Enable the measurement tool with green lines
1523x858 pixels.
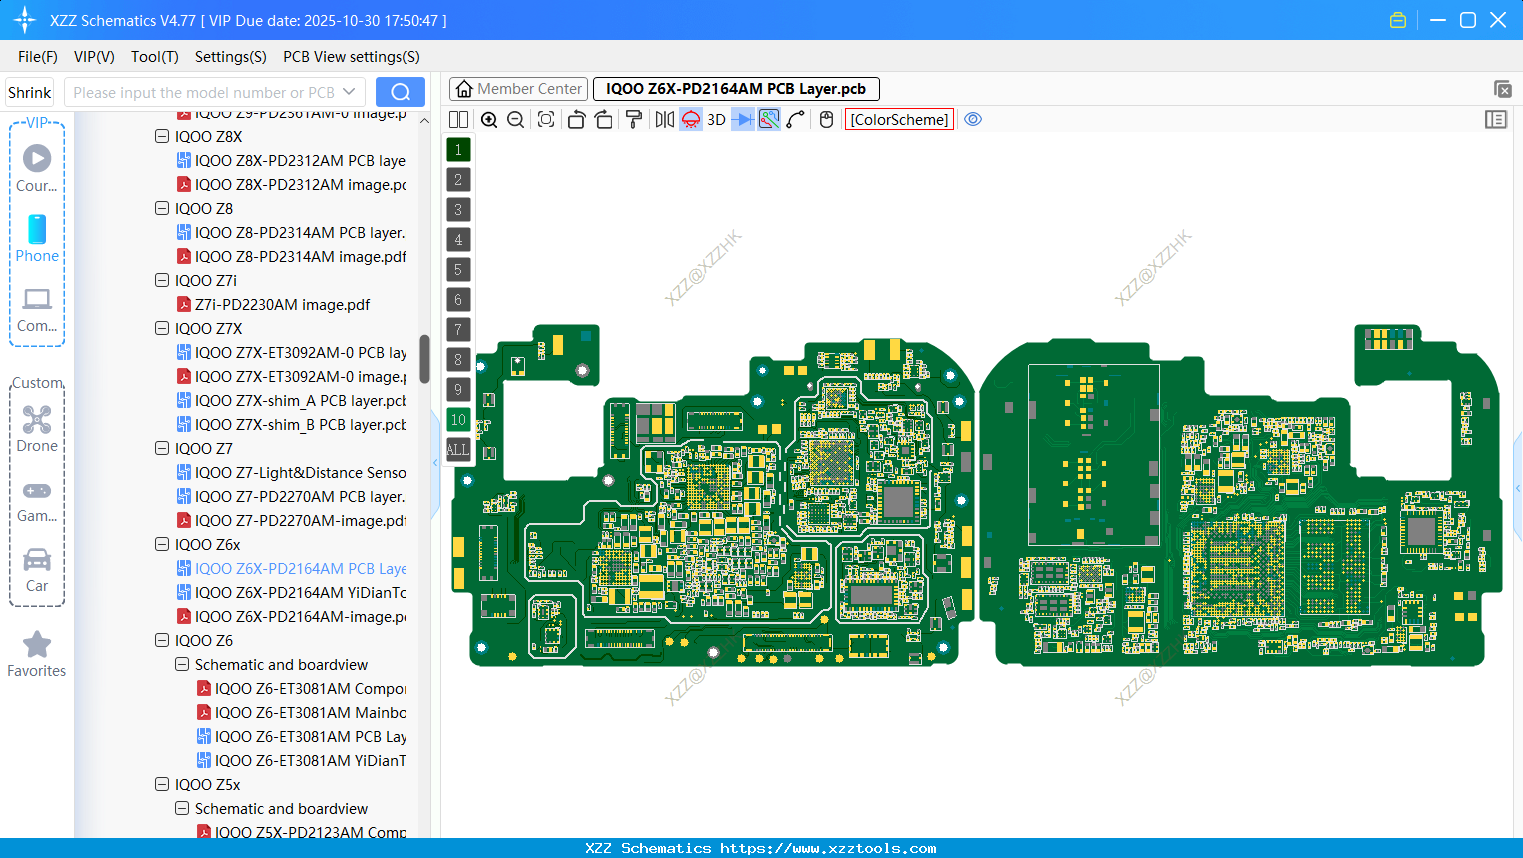click(x=768, y=119)
